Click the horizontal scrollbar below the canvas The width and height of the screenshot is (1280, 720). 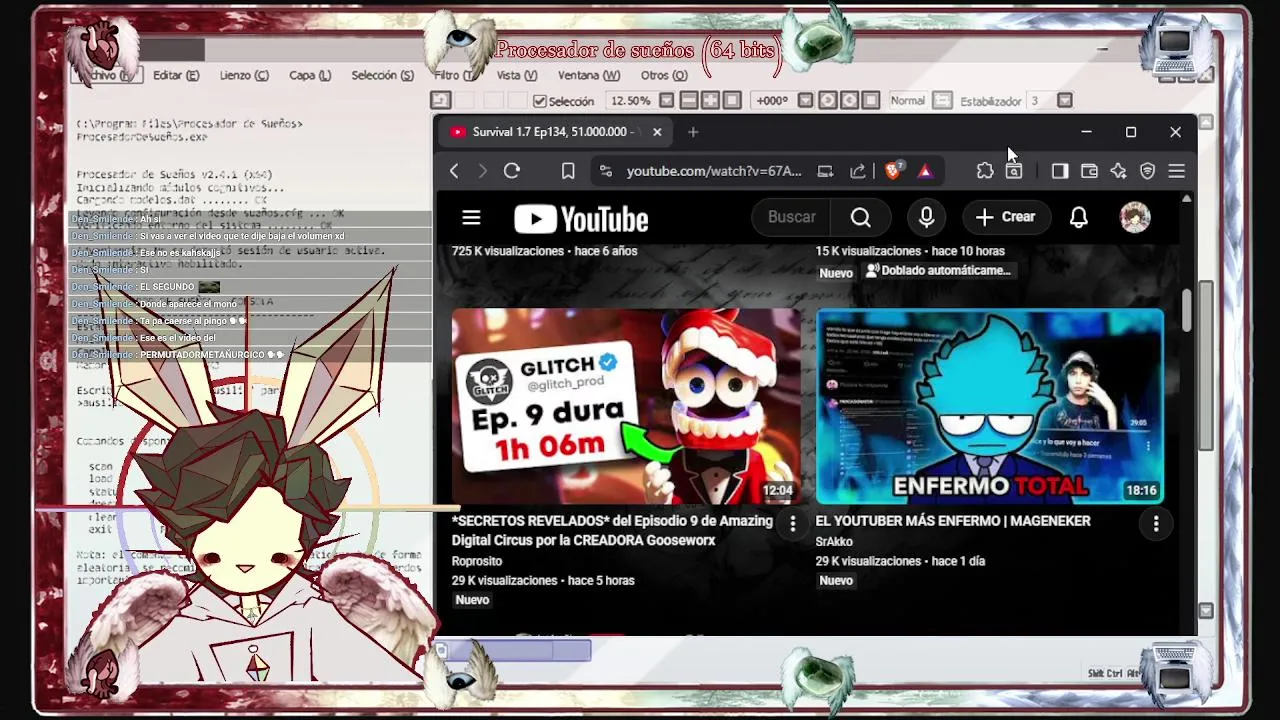click(x=516, y=651)
